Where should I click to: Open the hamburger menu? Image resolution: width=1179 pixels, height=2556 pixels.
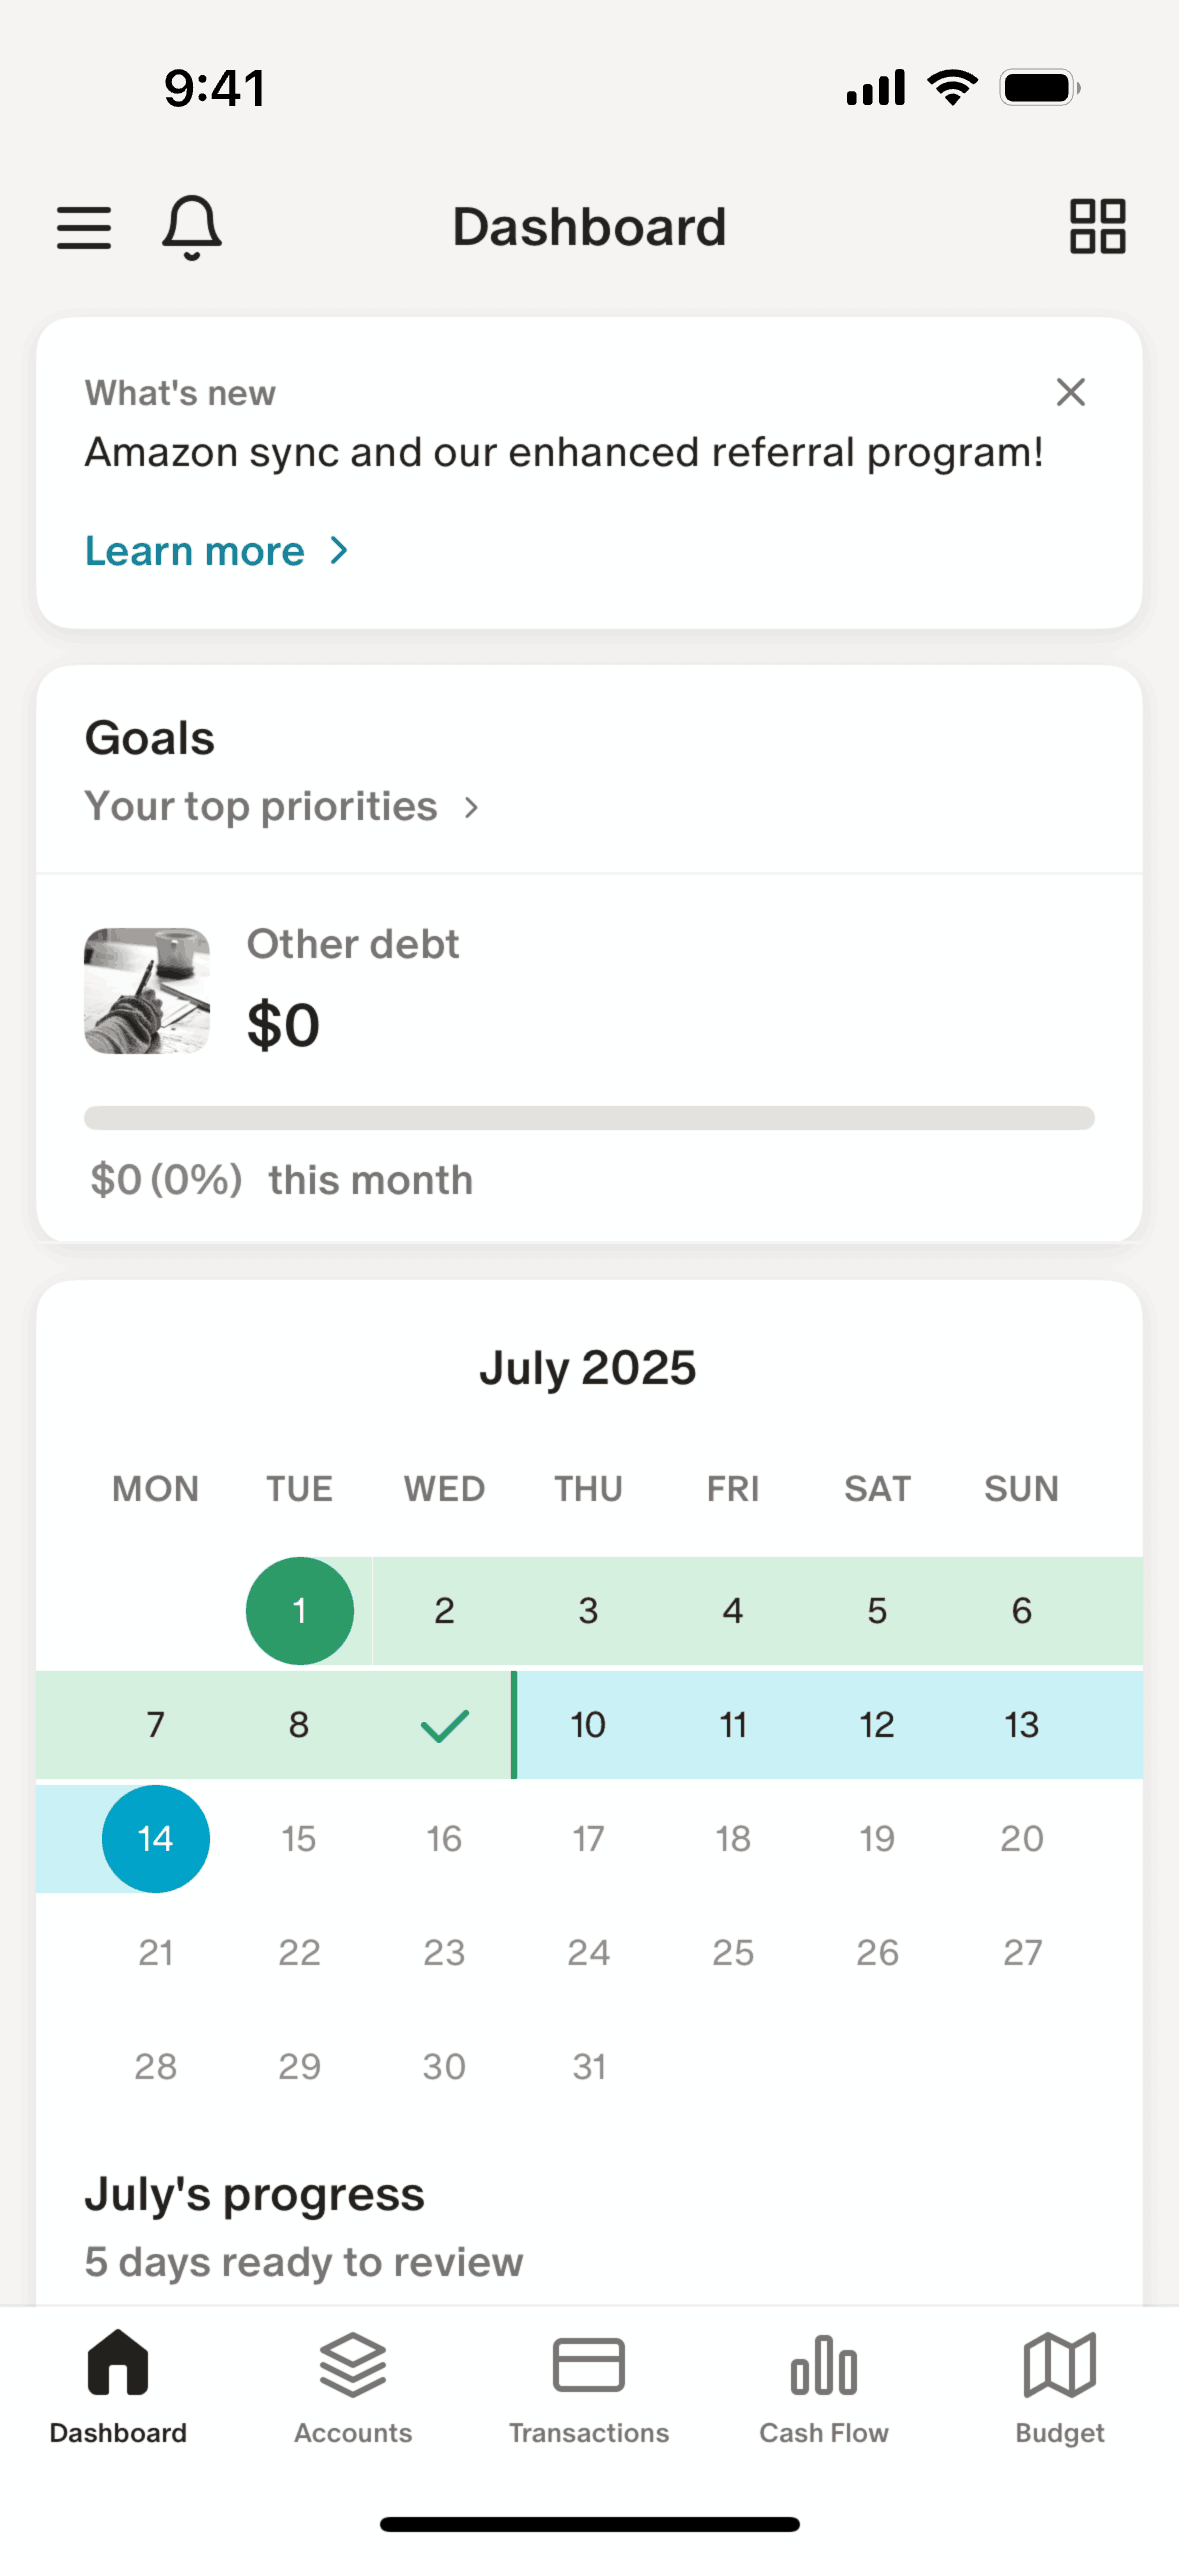[84, 227]
